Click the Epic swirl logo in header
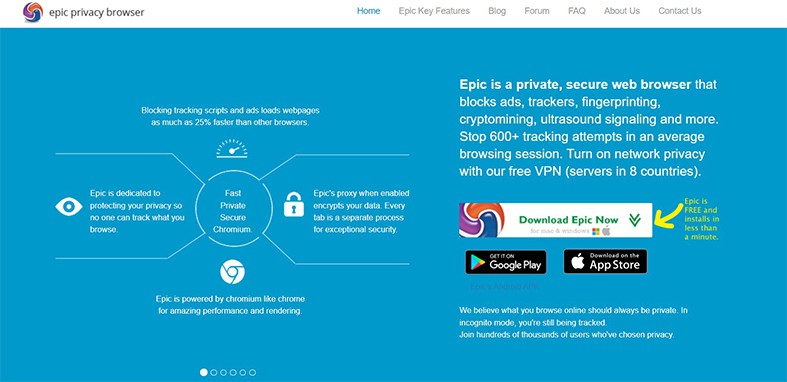This screenshot has height=382, width=787. click(x=33, y=12)
